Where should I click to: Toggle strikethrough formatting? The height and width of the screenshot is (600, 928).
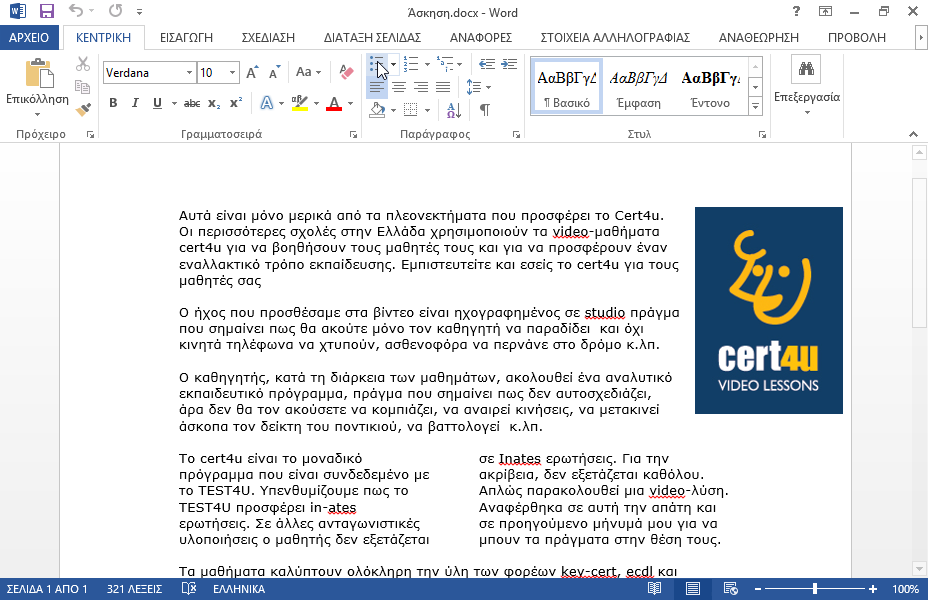pos(192,103)
